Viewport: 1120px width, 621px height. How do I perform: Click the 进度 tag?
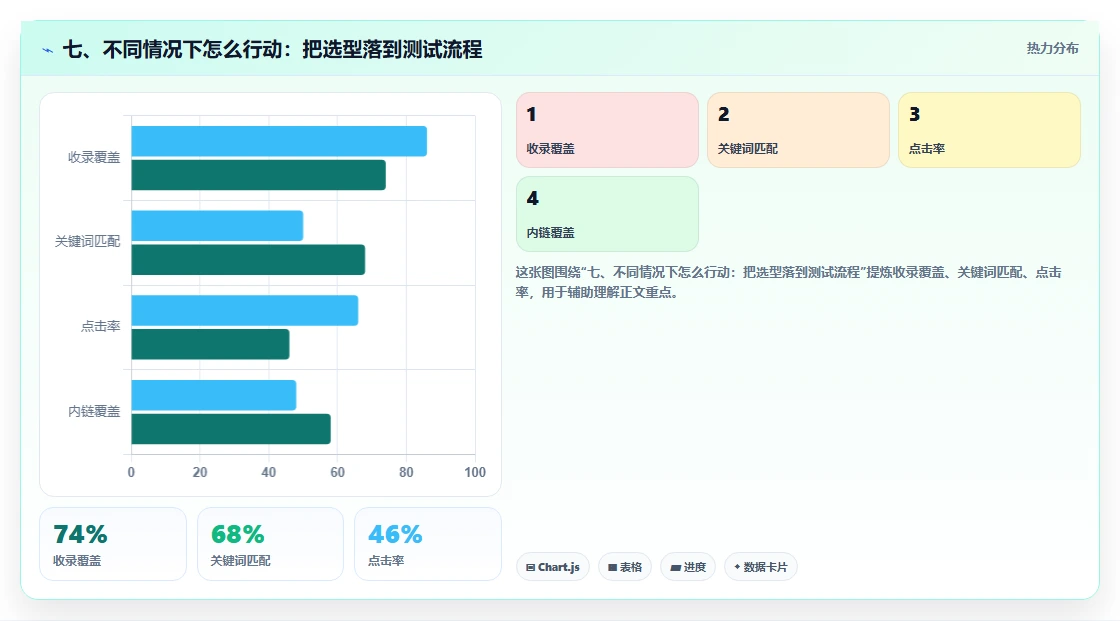[688, 567]
